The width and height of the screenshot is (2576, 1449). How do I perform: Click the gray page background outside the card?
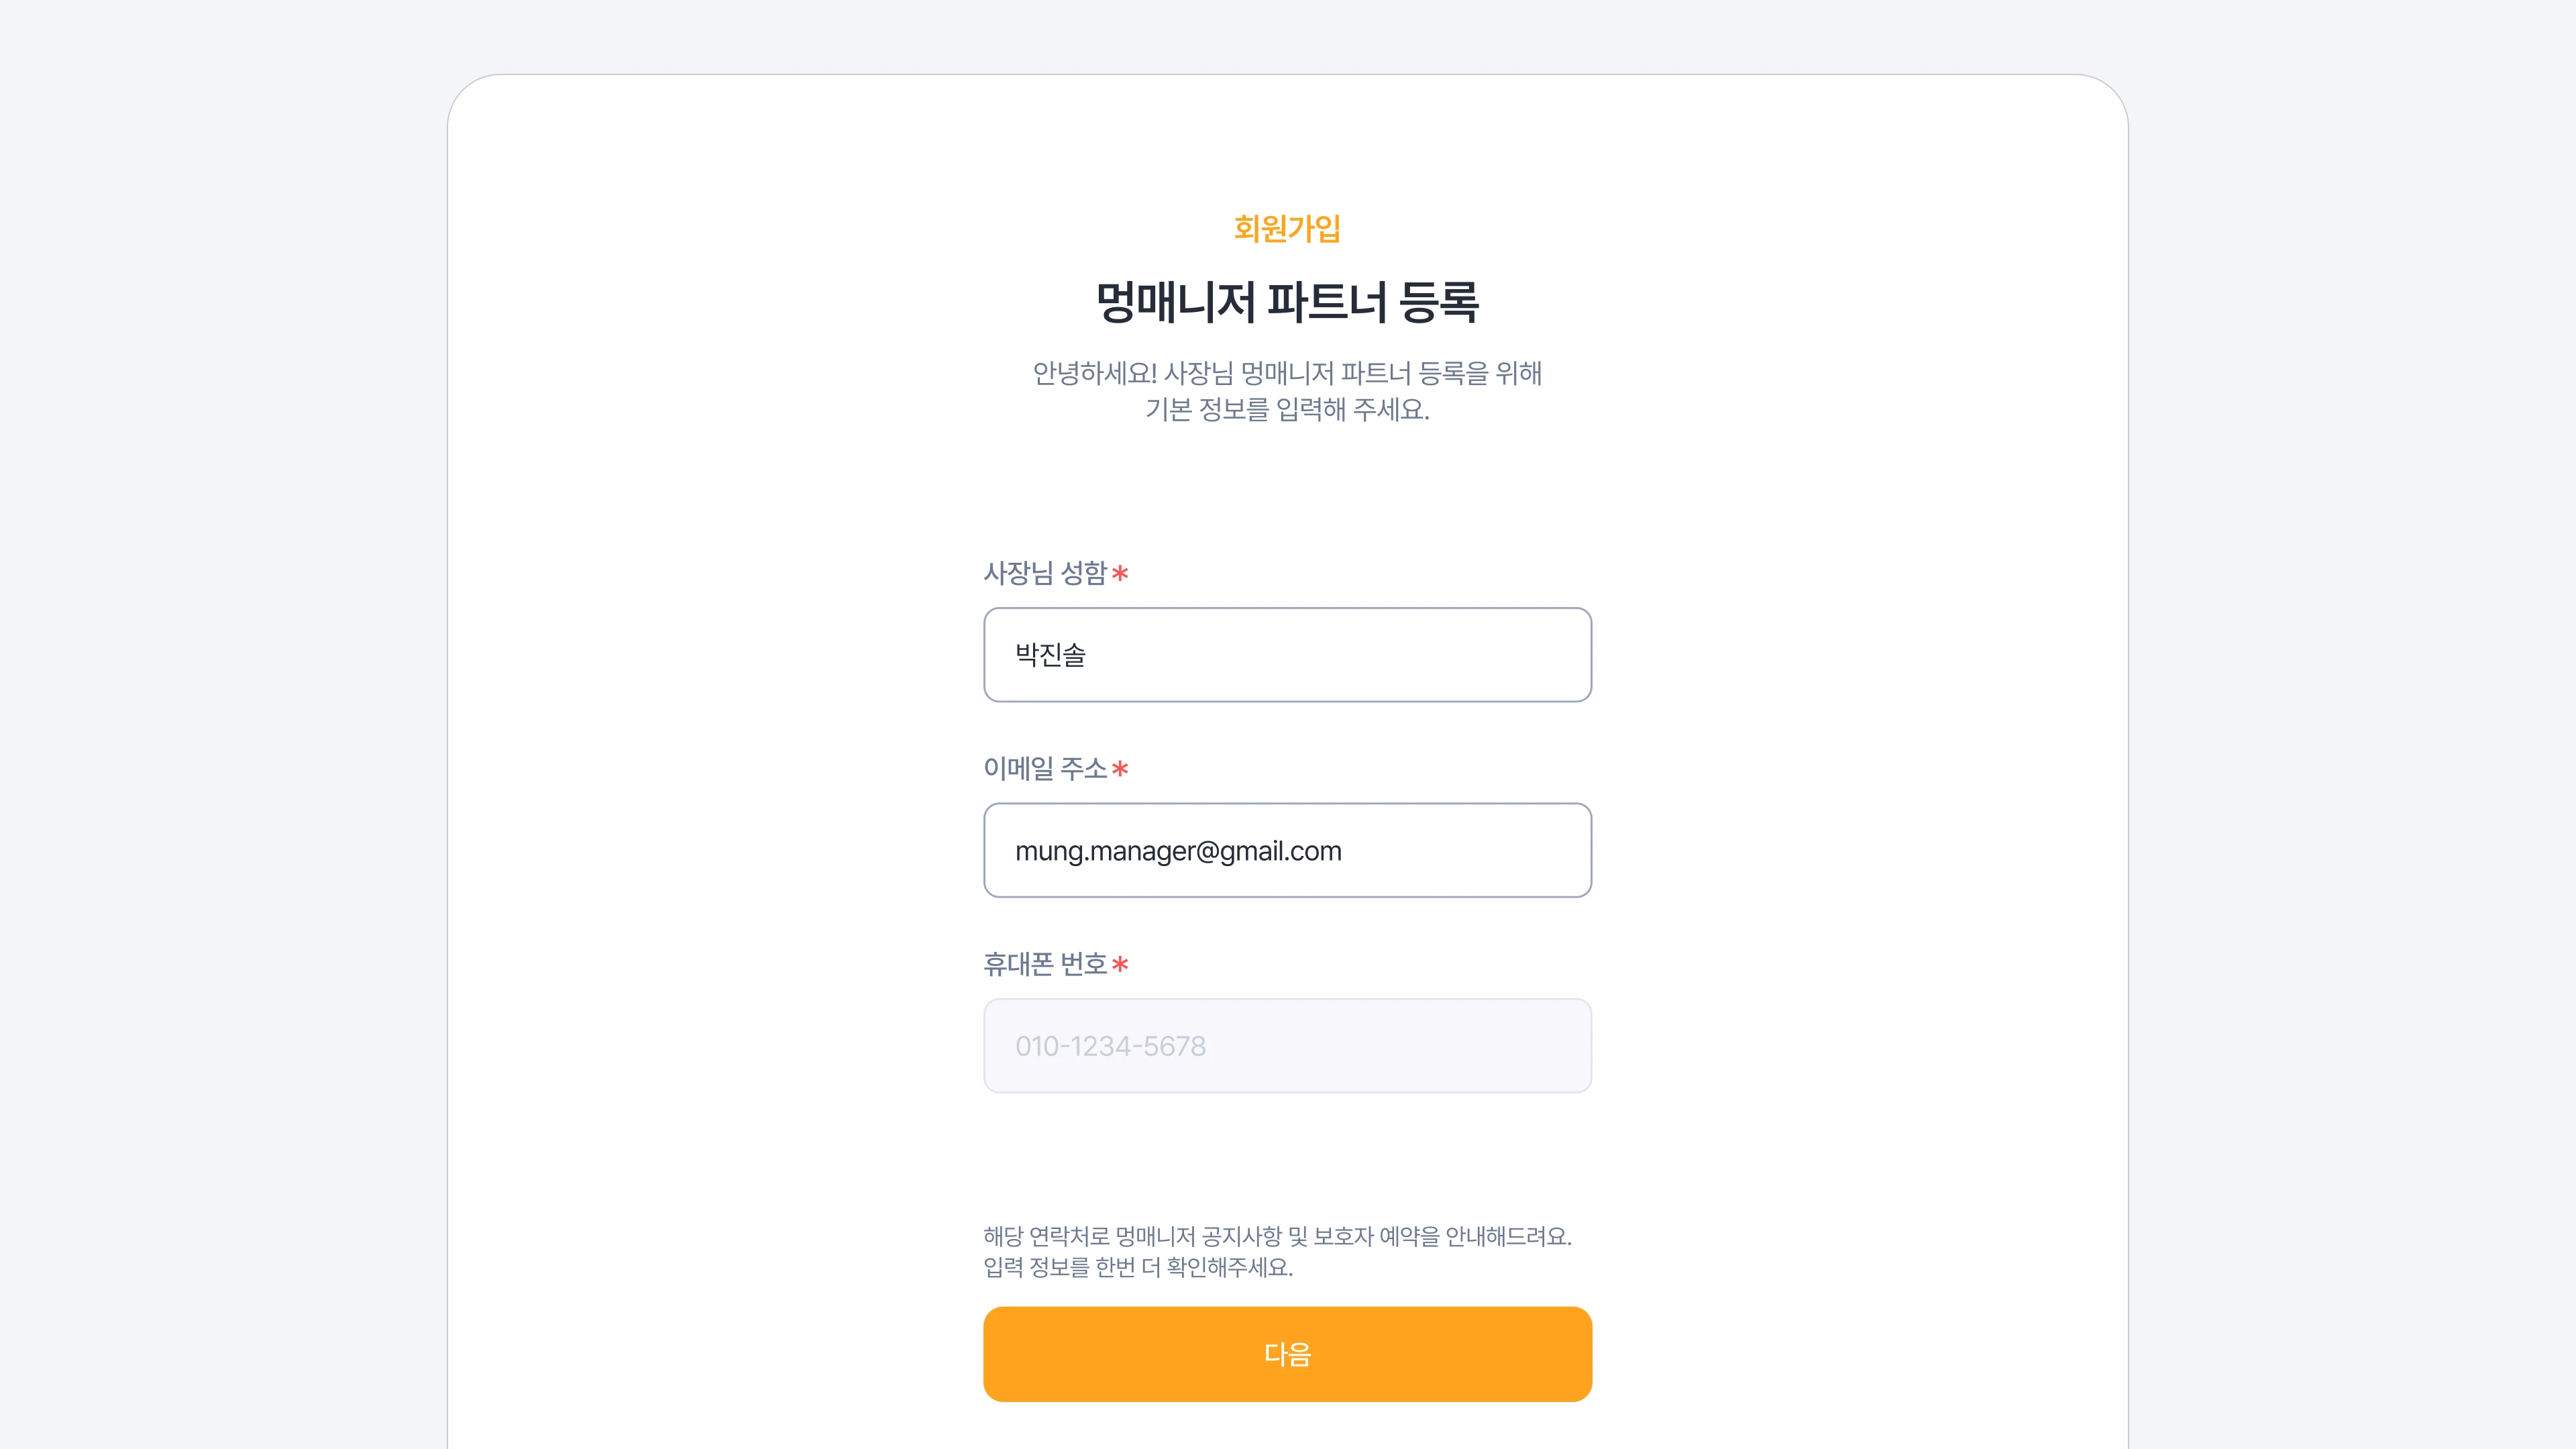click(x=220, y=700)
